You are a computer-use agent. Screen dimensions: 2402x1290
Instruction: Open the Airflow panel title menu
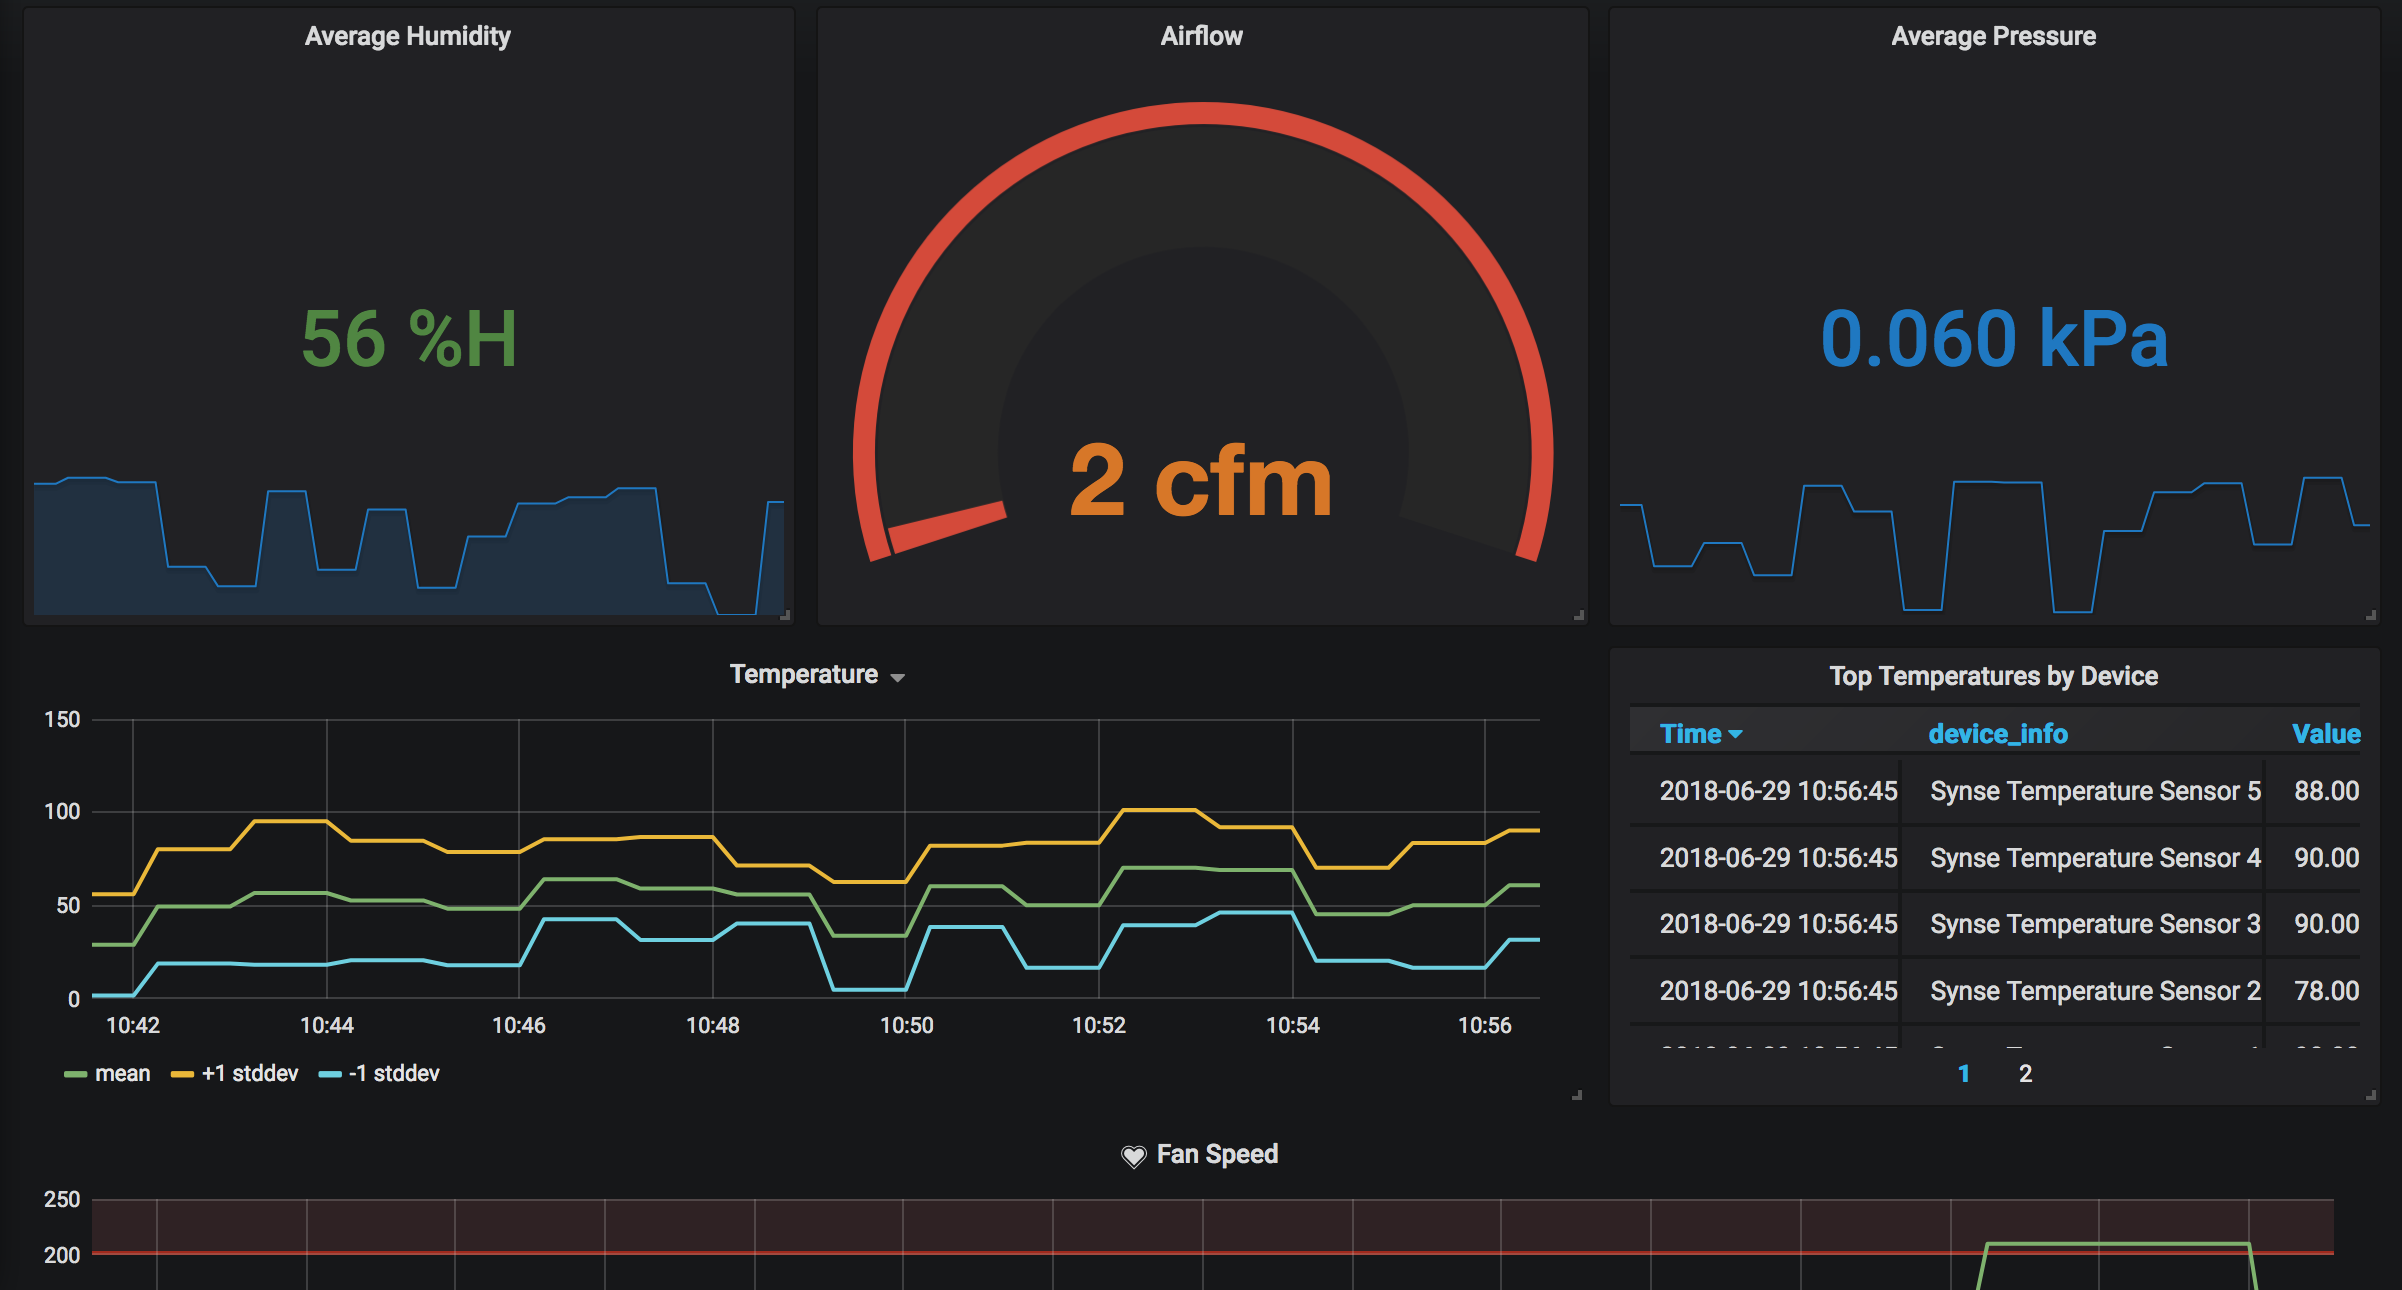[x=1201, y=36]
